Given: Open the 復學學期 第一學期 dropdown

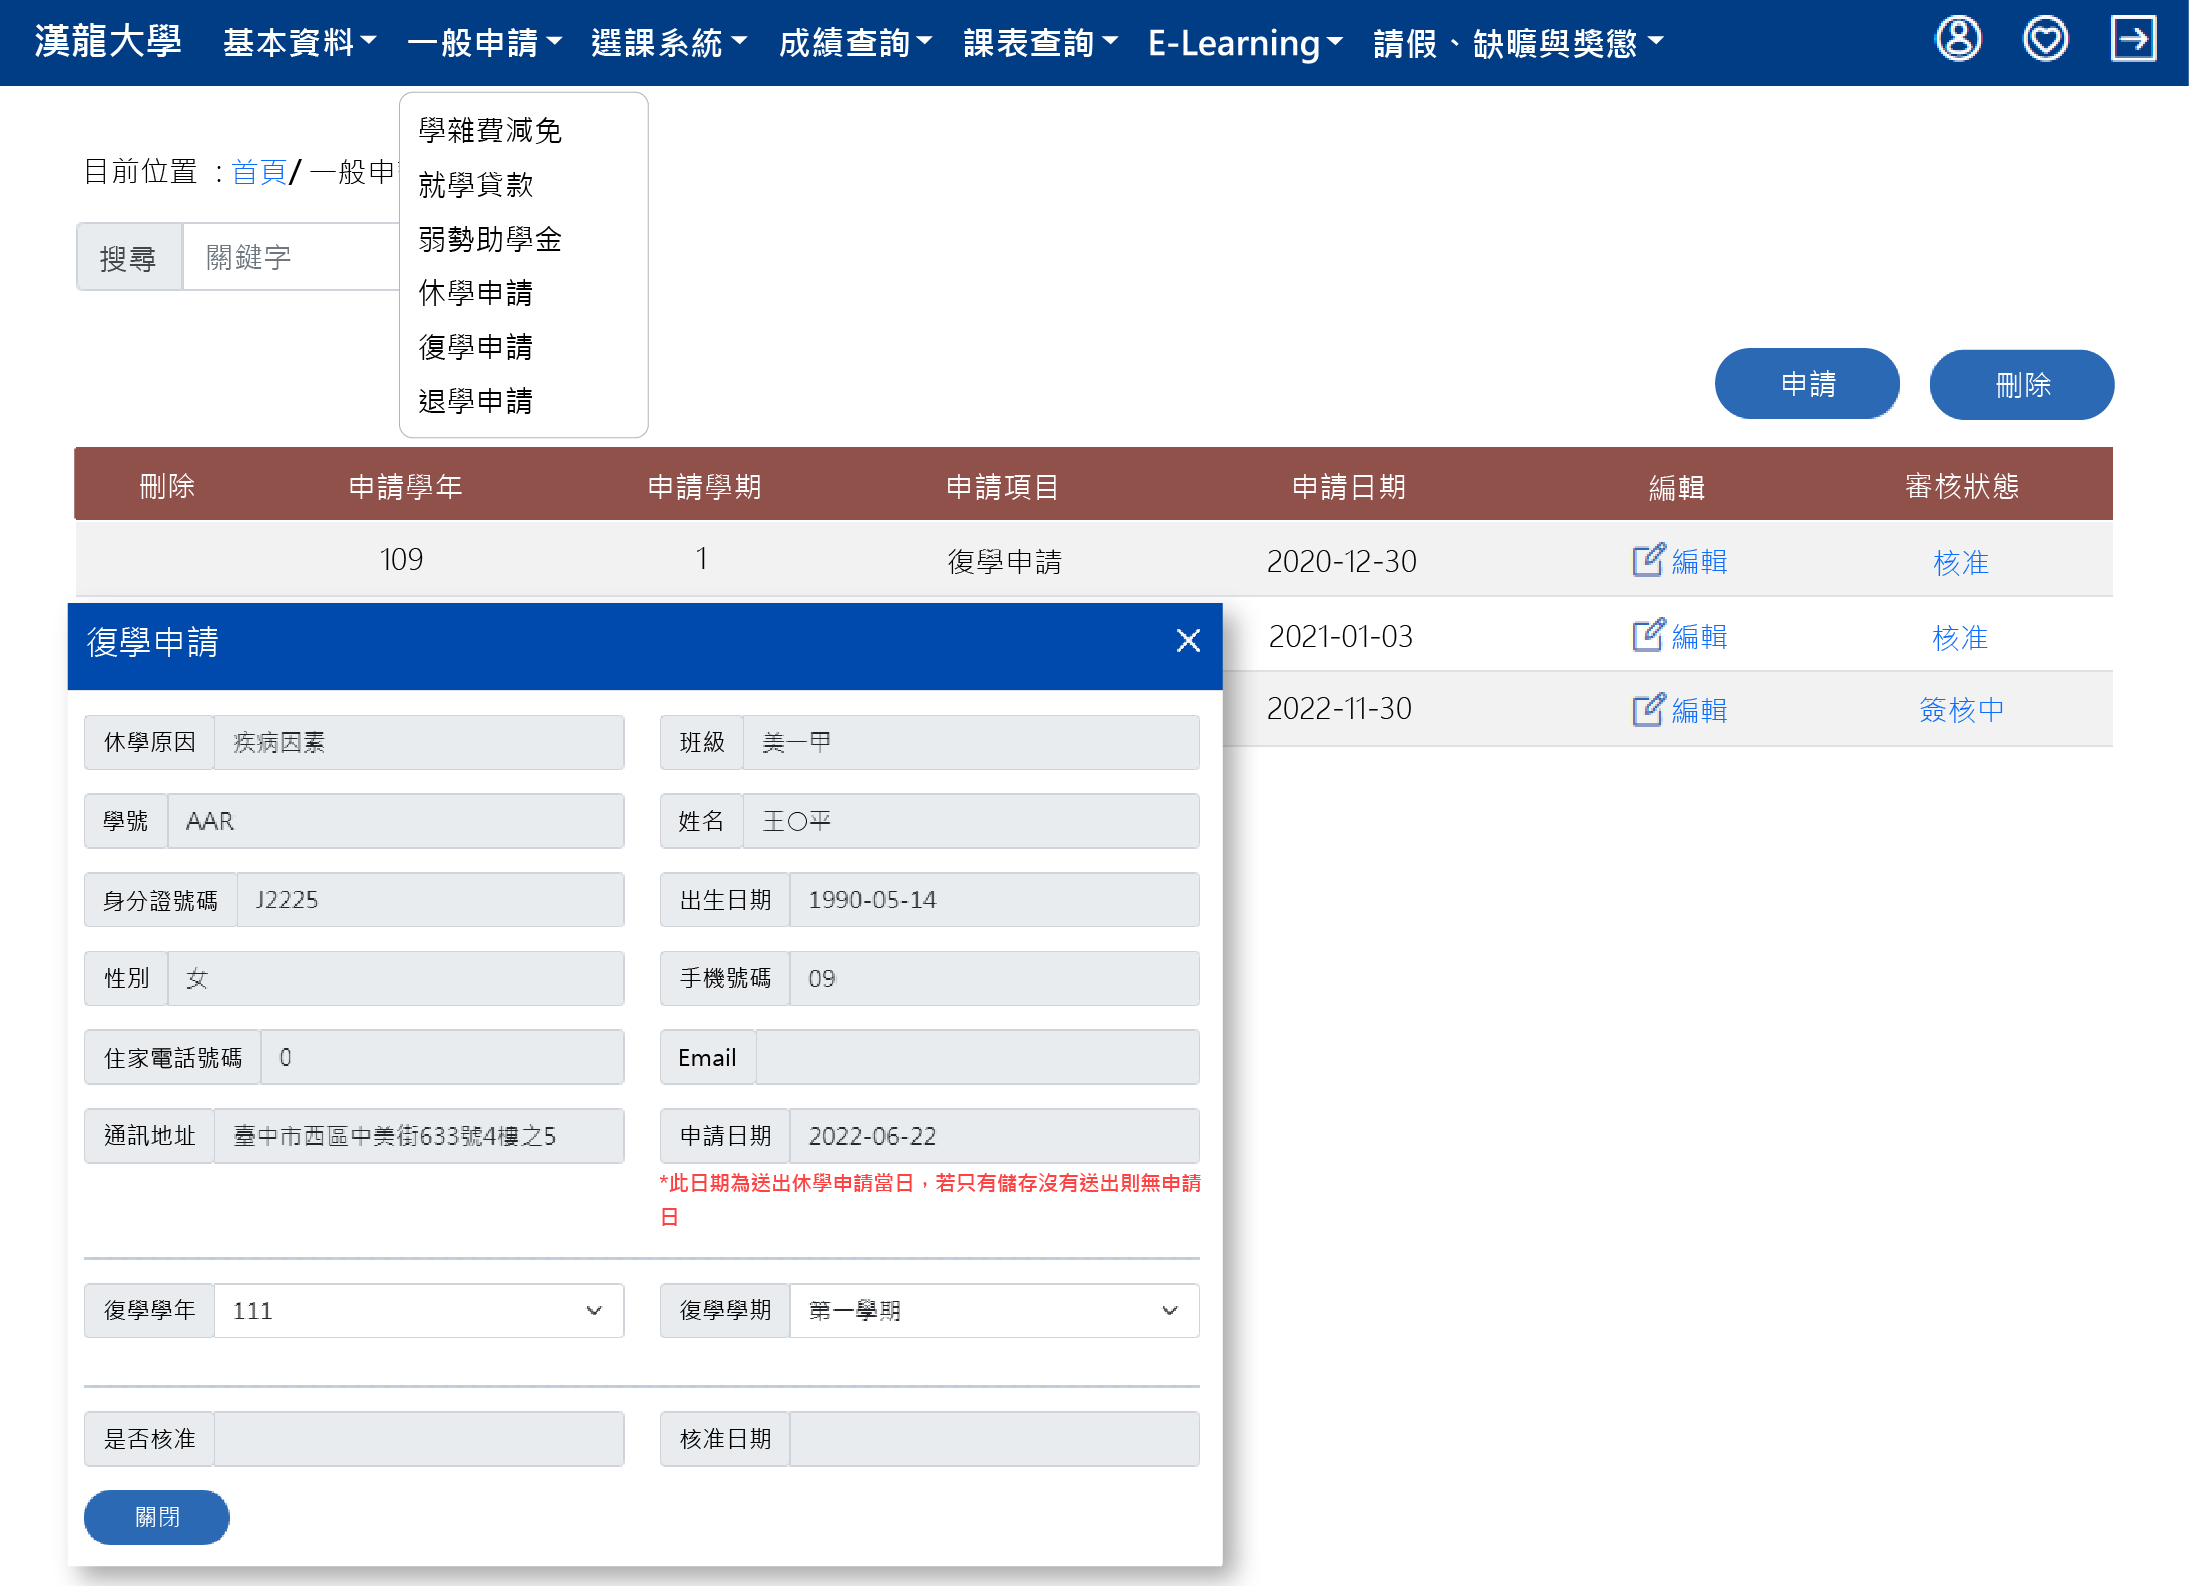Looking at the screenshot, I should [994, 1311].
